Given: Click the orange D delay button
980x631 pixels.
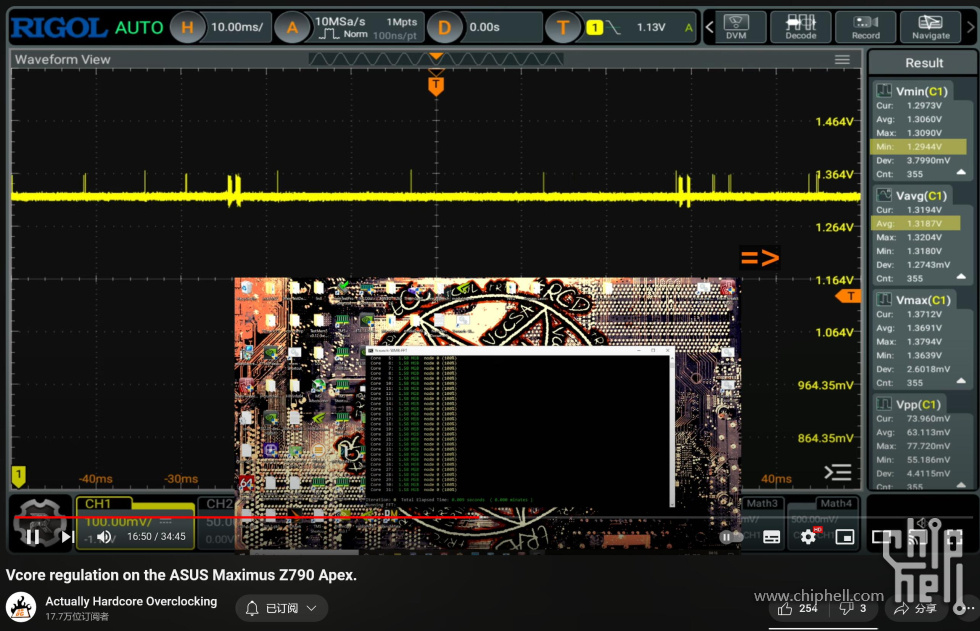Looking at the screenshot, I should (444, 27).
